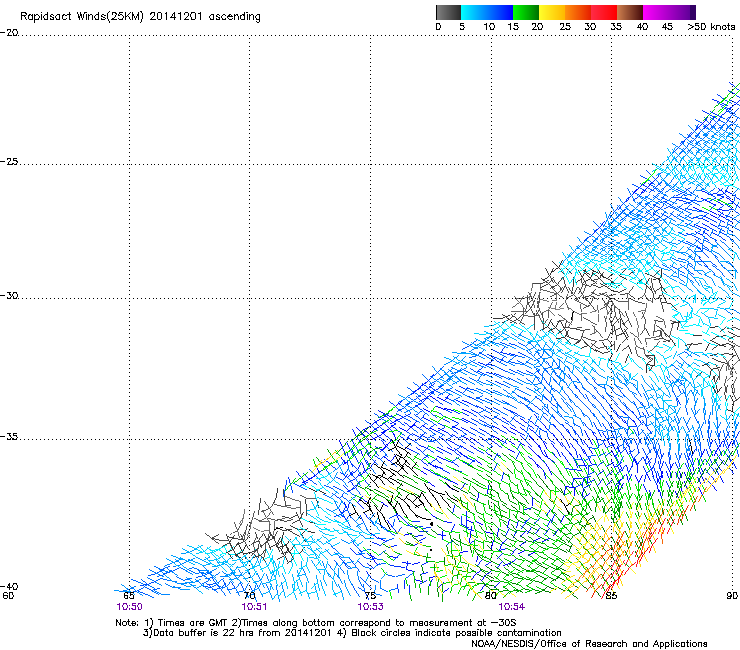740x650 pixels.
Task: Click the latitude label -20
Action: (x=9, y=33)
